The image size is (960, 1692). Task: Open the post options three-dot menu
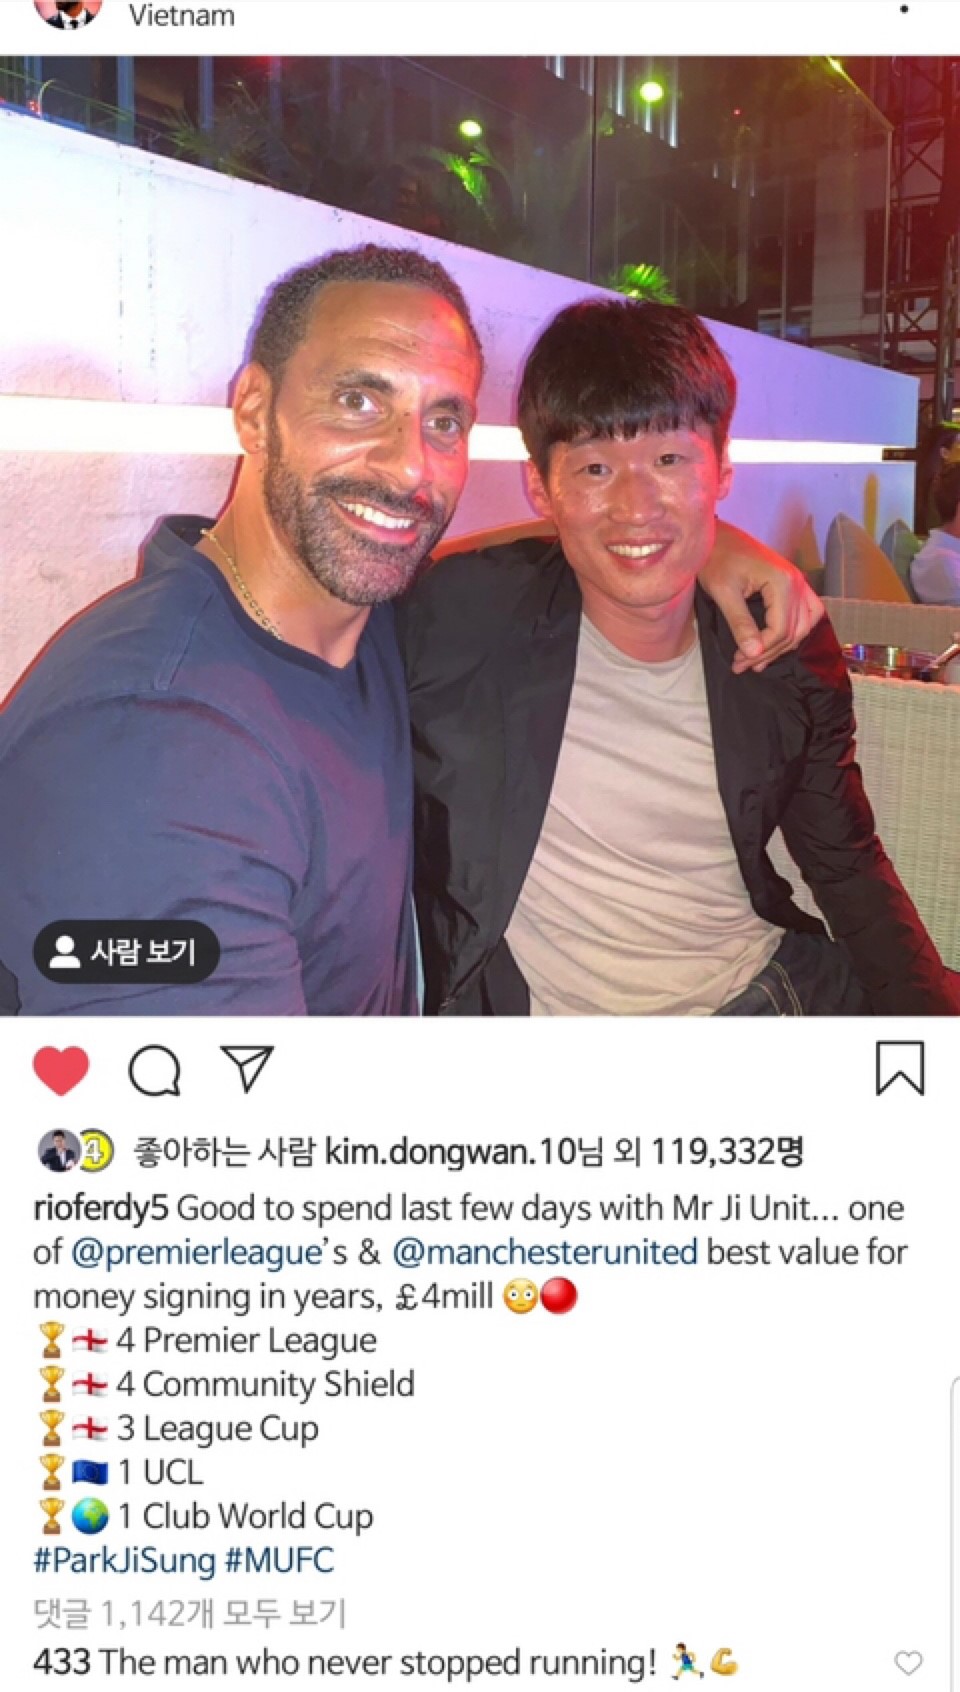pyautogui.click(x=904, y=10)
